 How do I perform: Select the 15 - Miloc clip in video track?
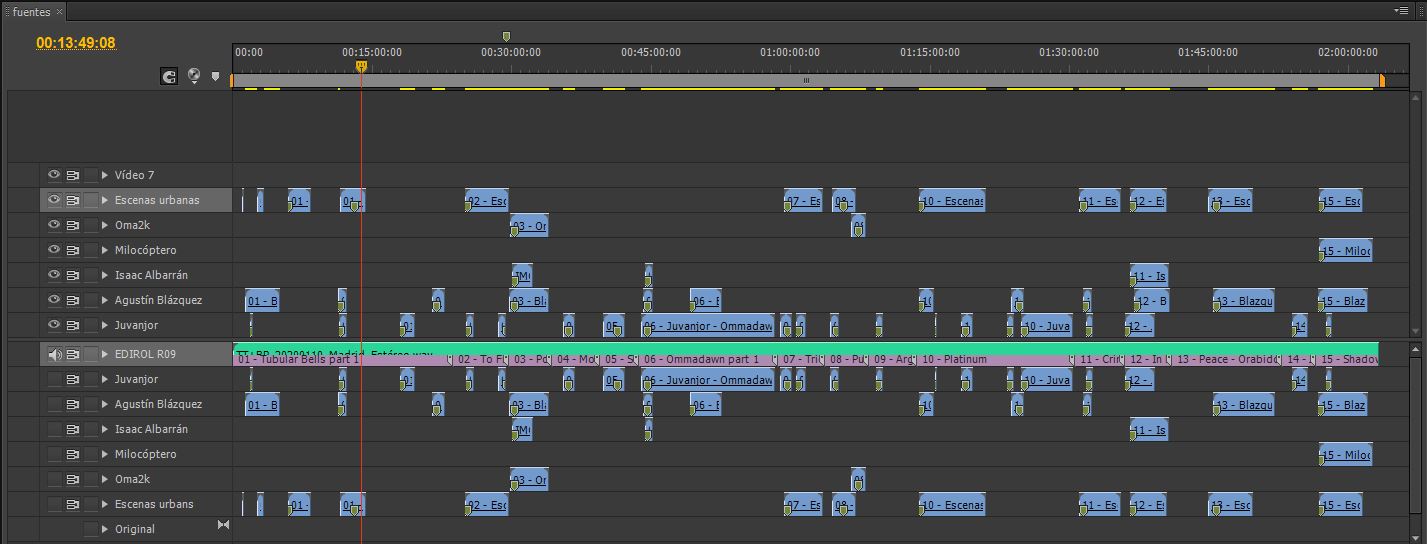point(1345,251)
